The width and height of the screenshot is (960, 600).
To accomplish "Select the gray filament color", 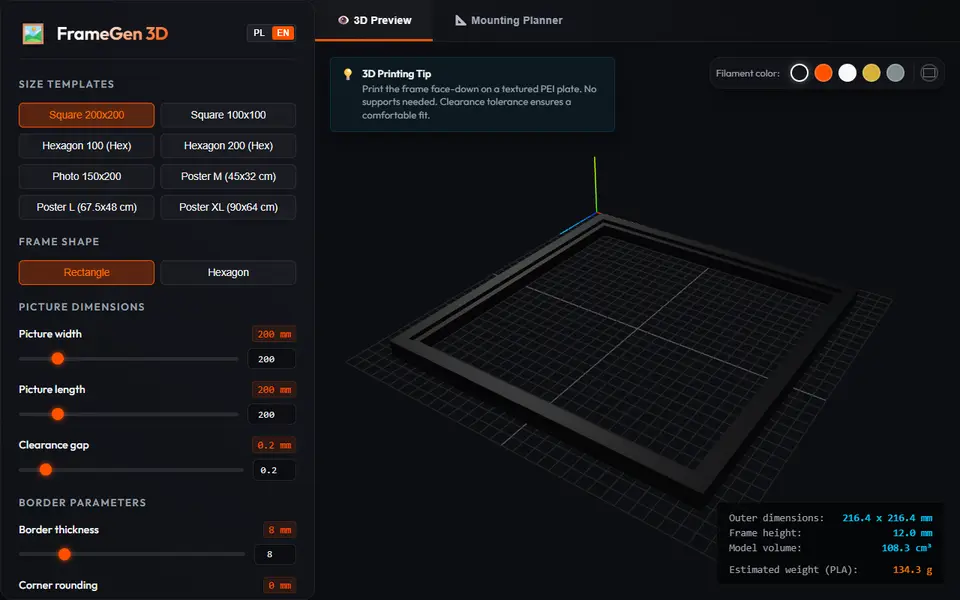I will click(x=895, y=73).
